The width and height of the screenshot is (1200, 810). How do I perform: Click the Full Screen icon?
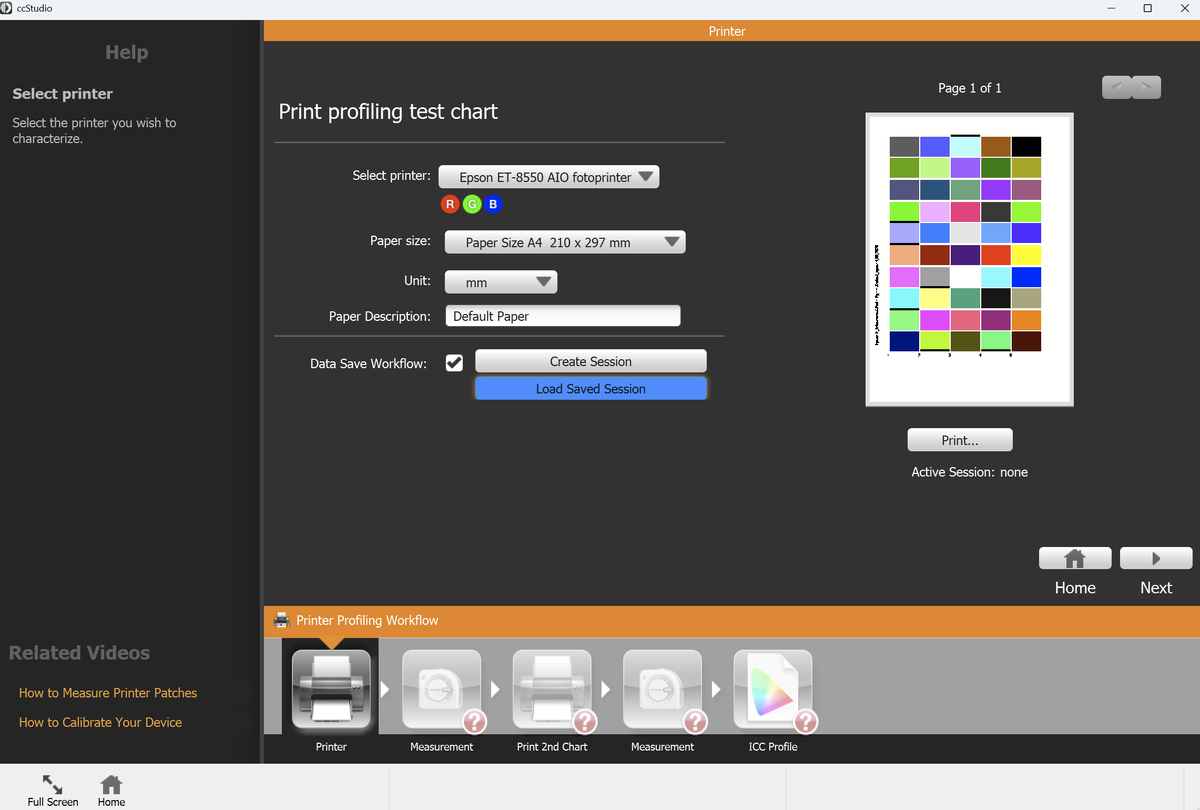tap(52, 785)
